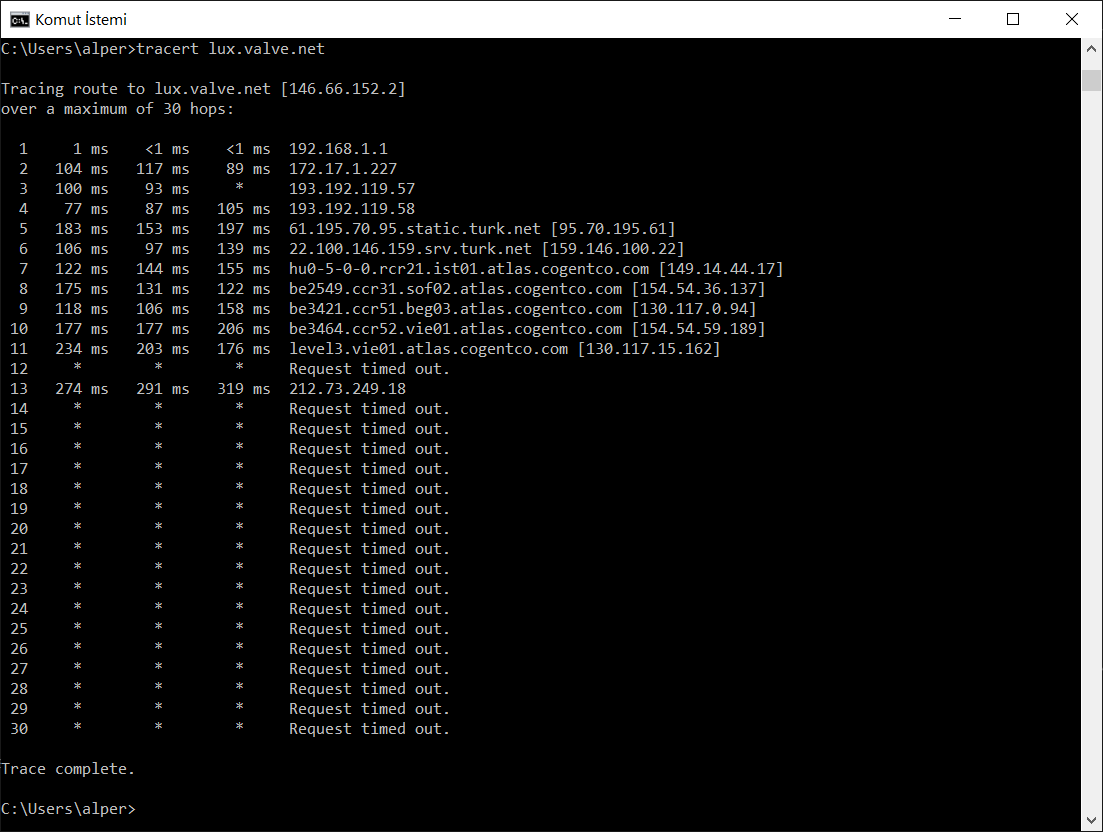
Task: Click hostname be2549.ccr31.sof02.atlas.cogentco.com
Action: [456, 289]
